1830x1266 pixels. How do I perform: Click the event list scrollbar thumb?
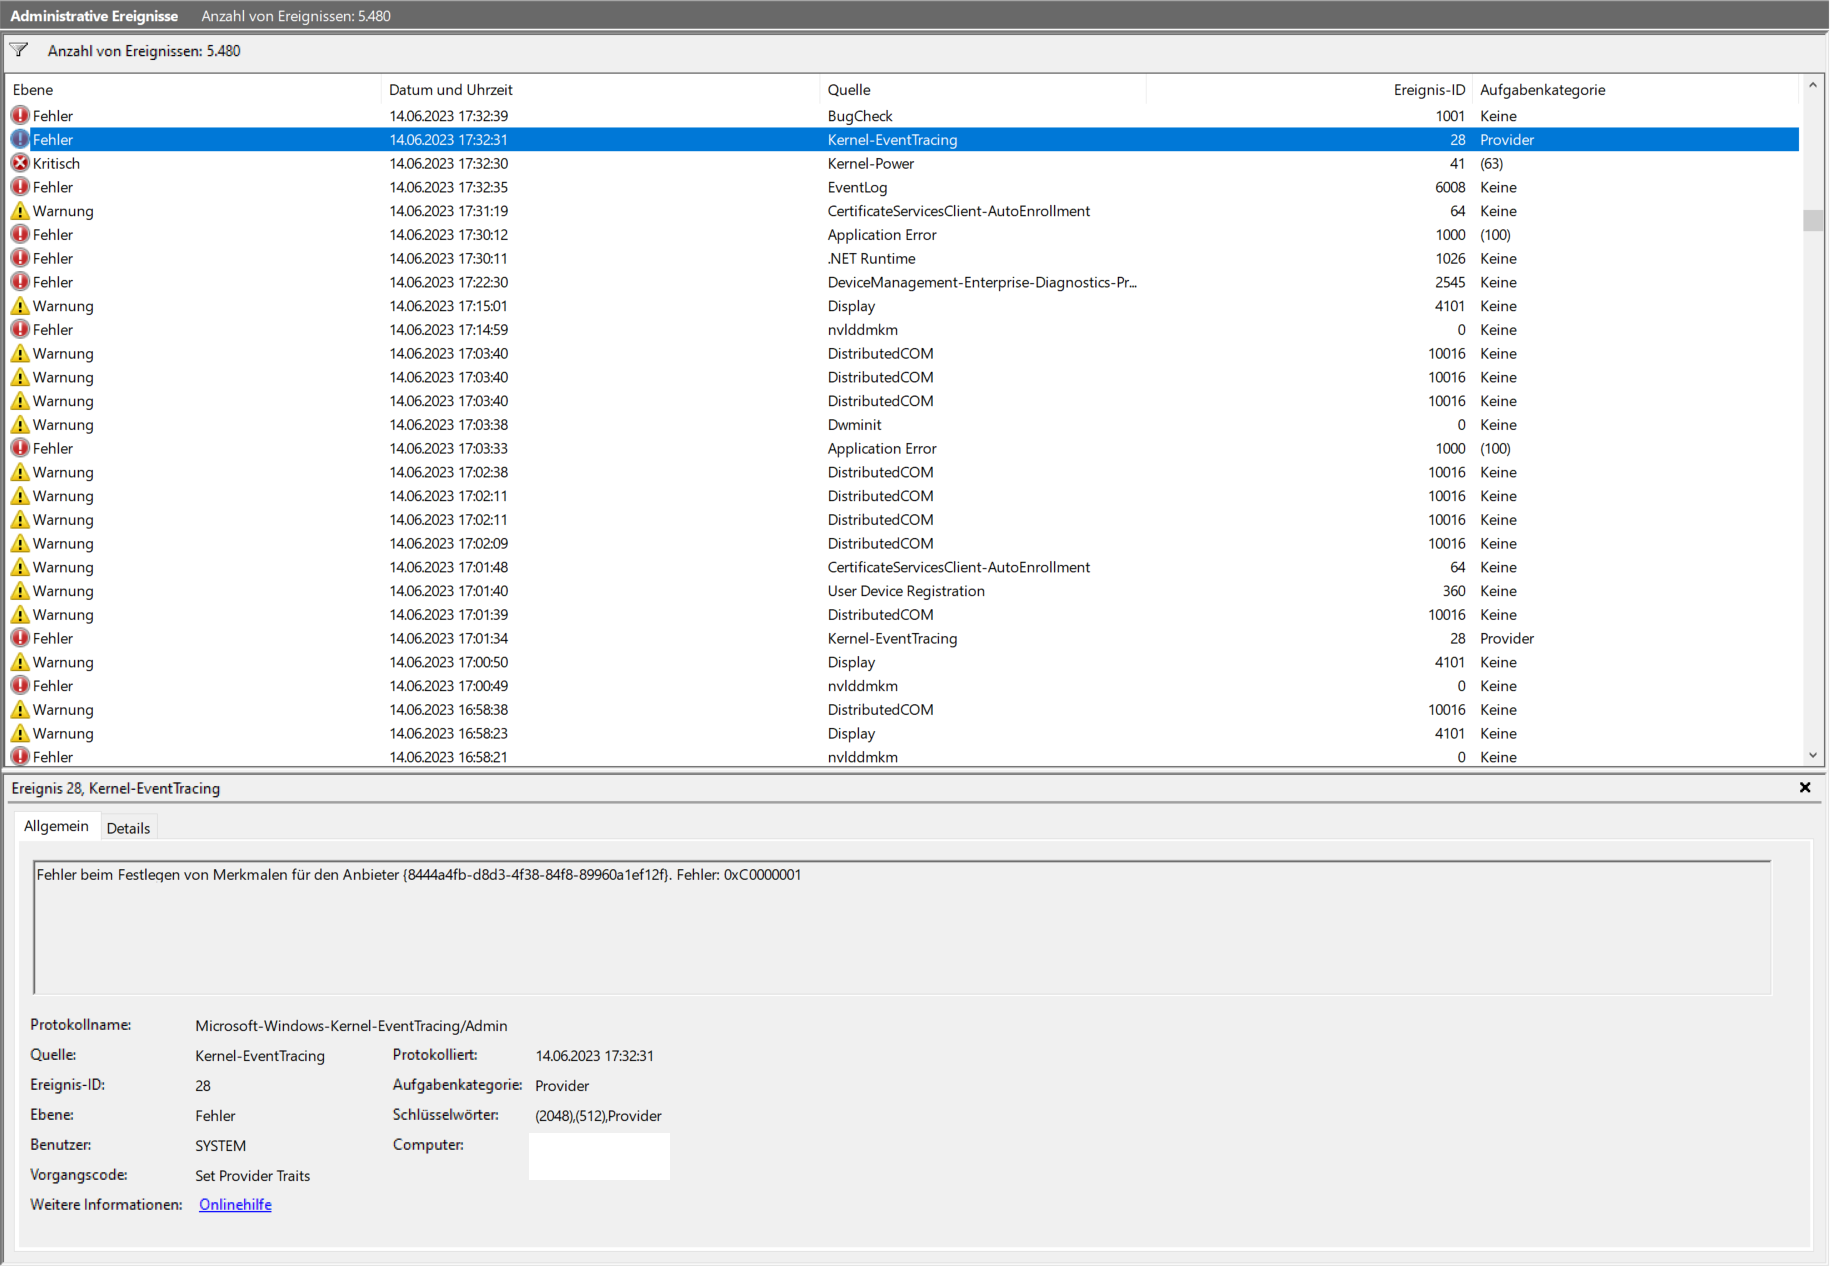[x=1812, y=220]
